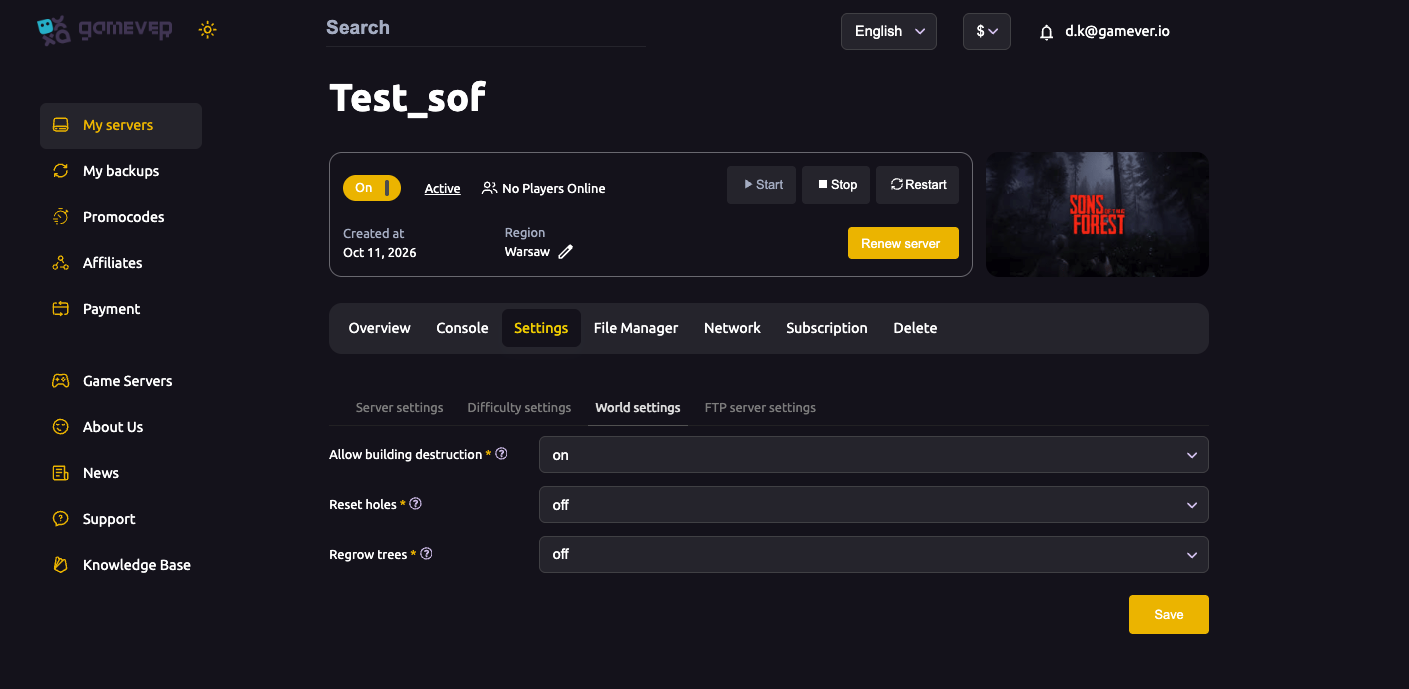The width and height of the screenshot is (1409, 689).
Task: Open the Subscription tab
Action: click(827, 328)
